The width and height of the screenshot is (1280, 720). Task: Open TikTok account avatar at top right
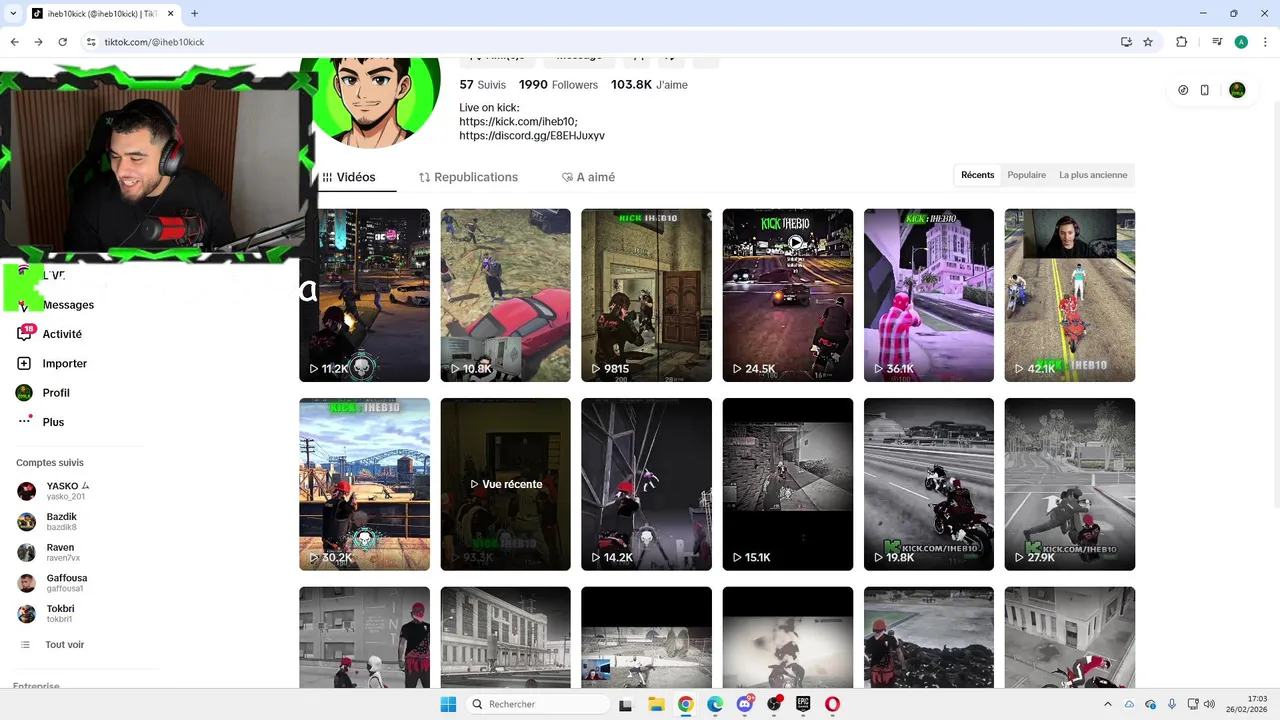1237,90
